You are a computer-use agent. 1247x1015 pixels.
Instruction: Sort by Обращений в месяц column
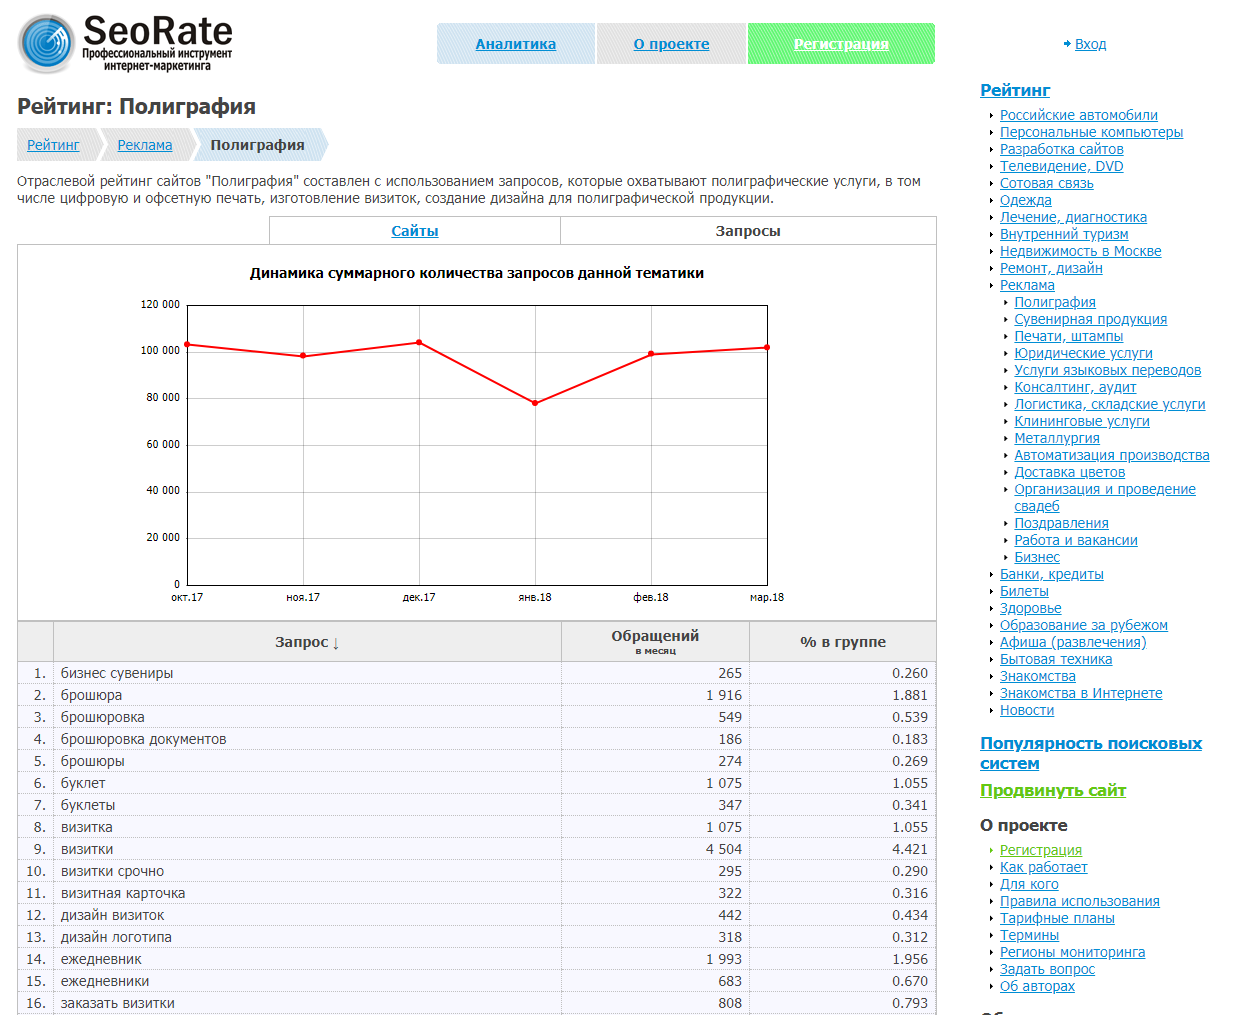(x=655, y=641)
